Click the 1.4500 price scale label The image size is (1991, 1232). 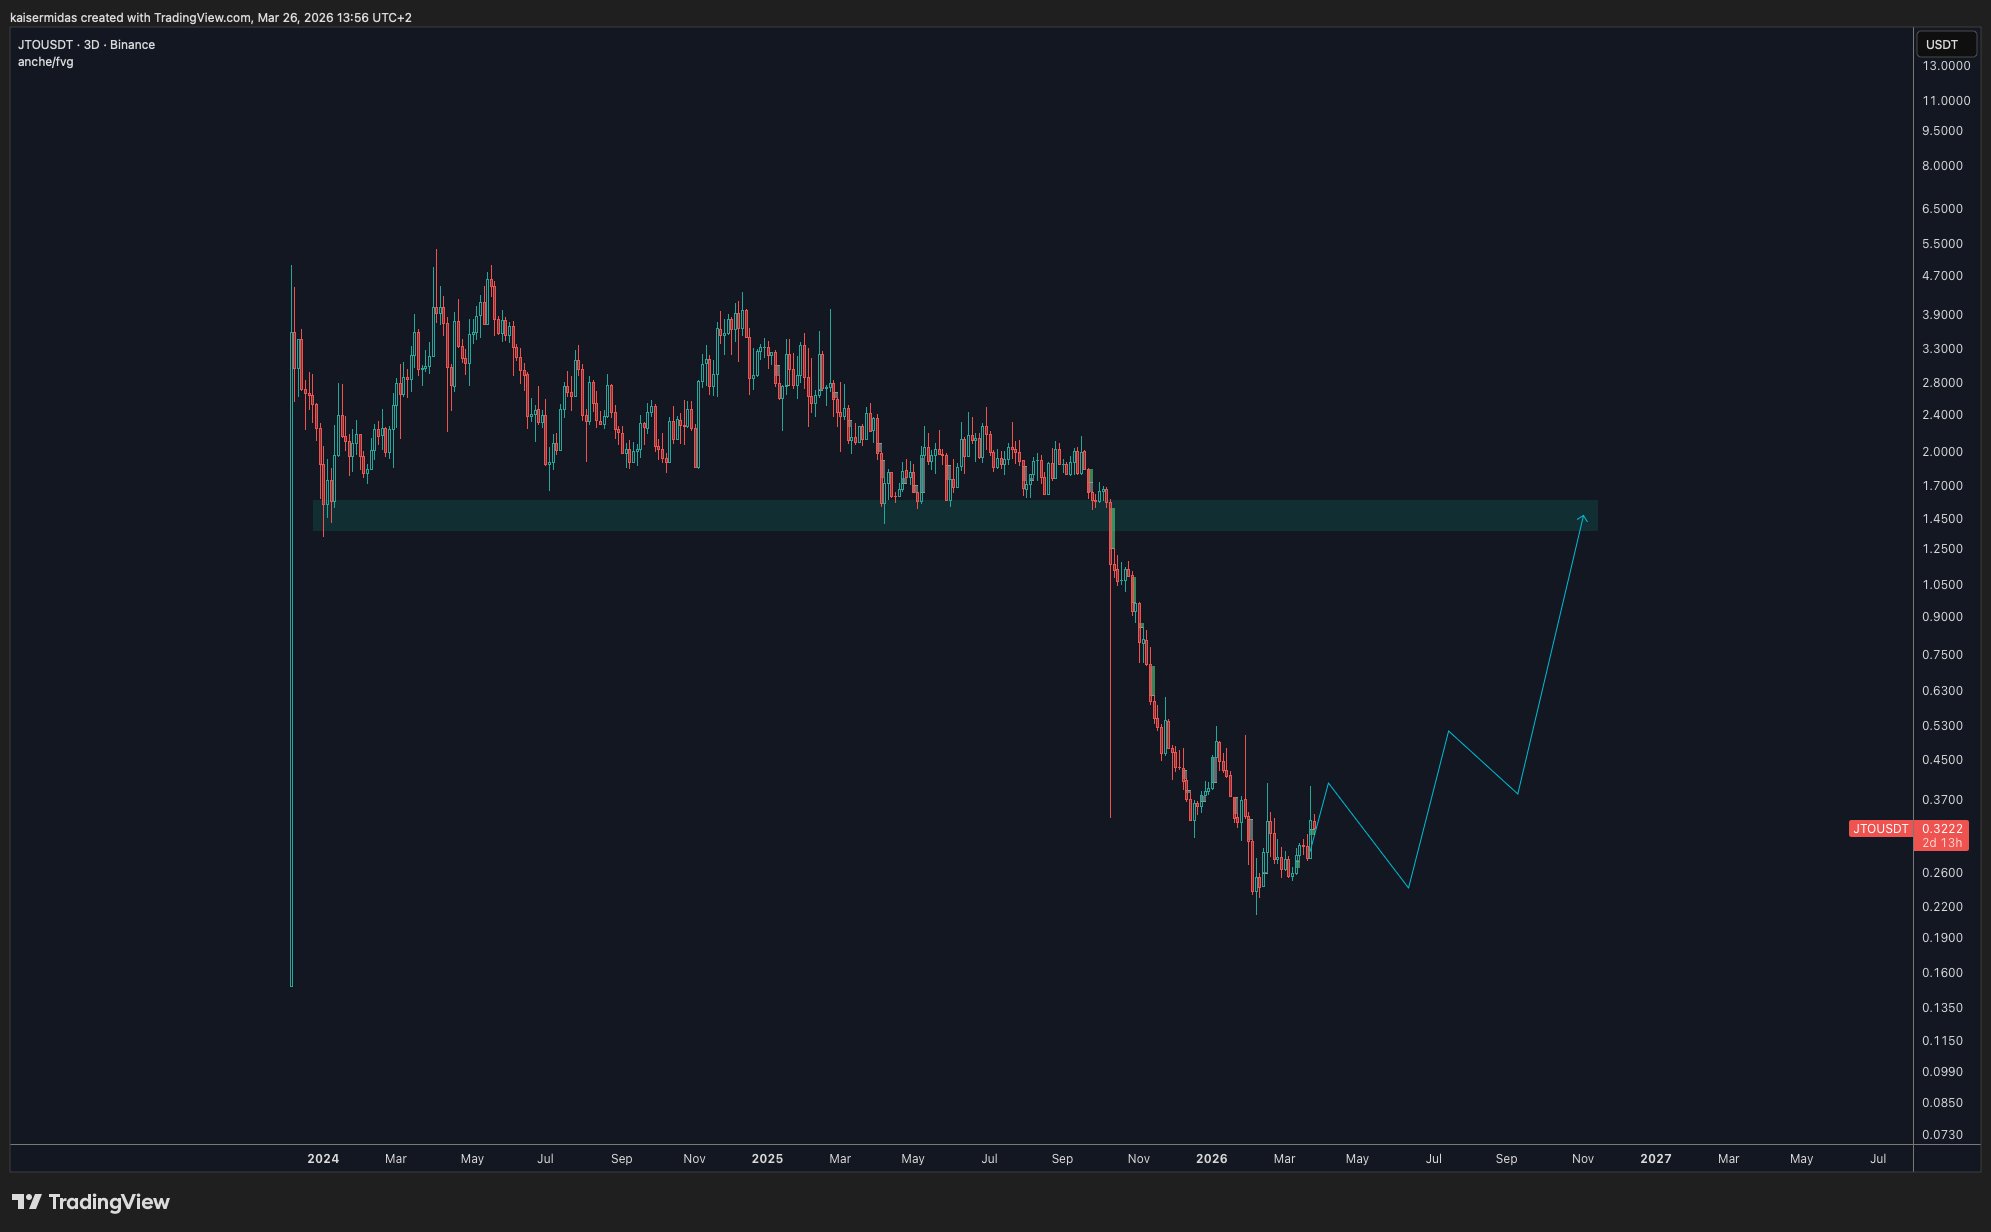pyautogui.click(x=1942, y=519)
